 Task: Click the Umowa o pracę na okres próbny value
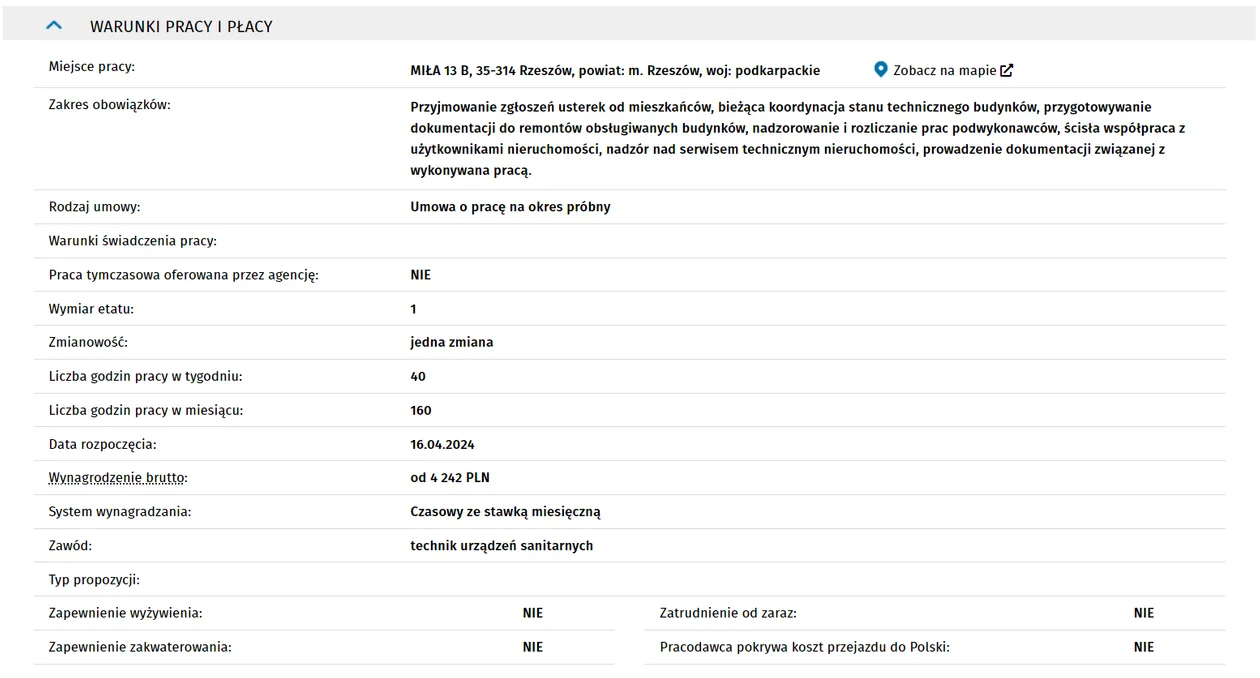click(510, 207)
